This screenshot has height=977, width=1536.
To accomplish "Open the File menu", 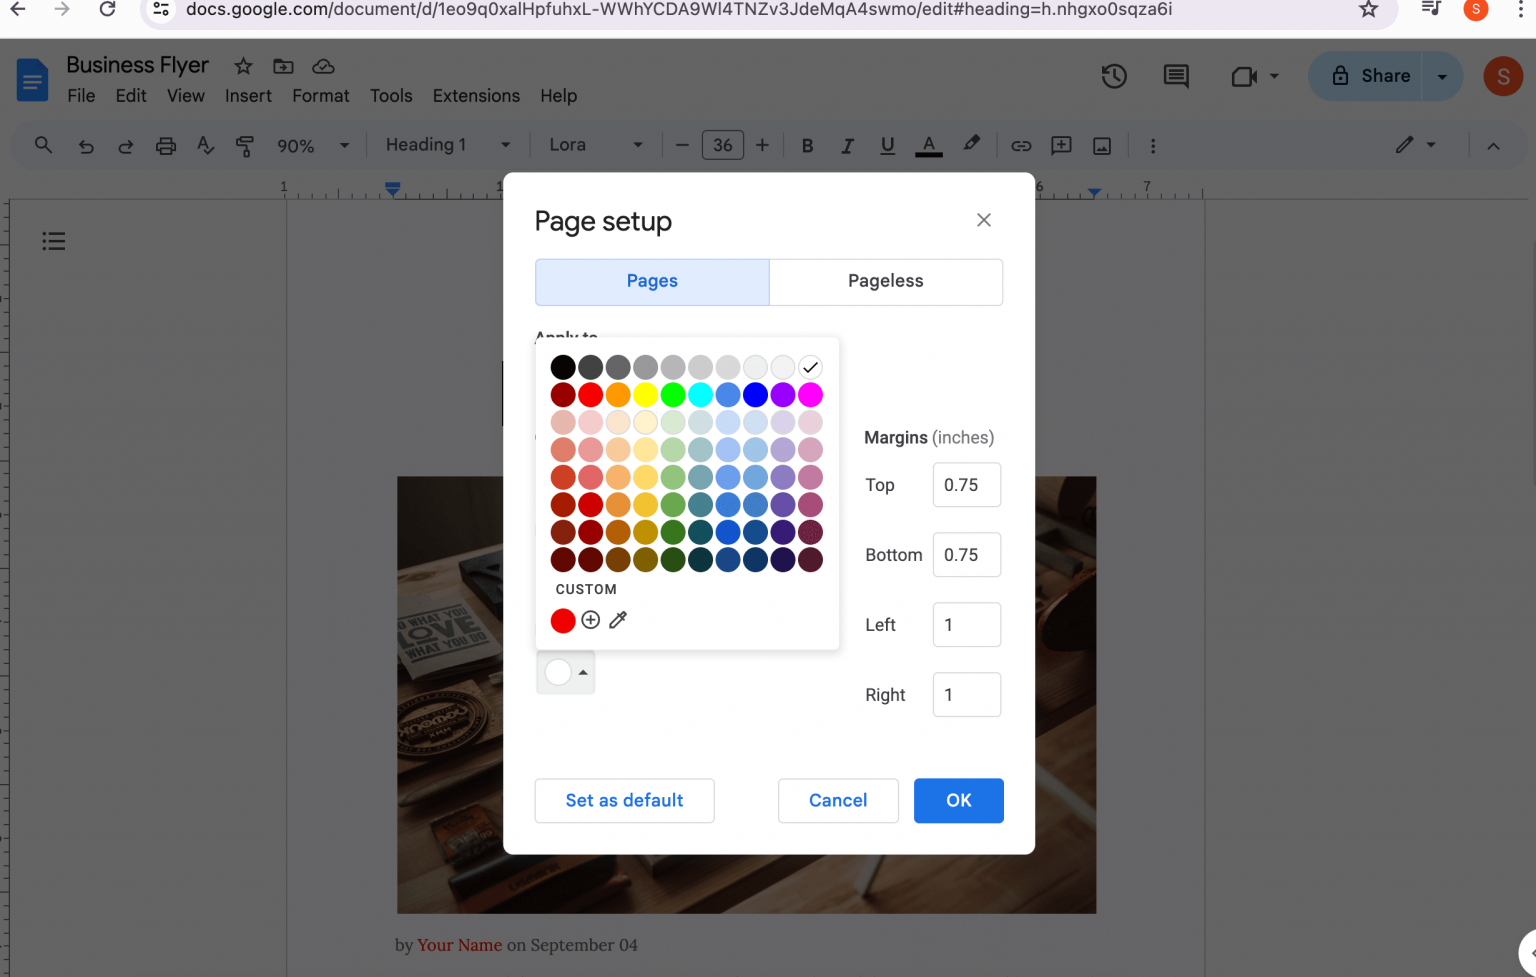I will point(81,96).
